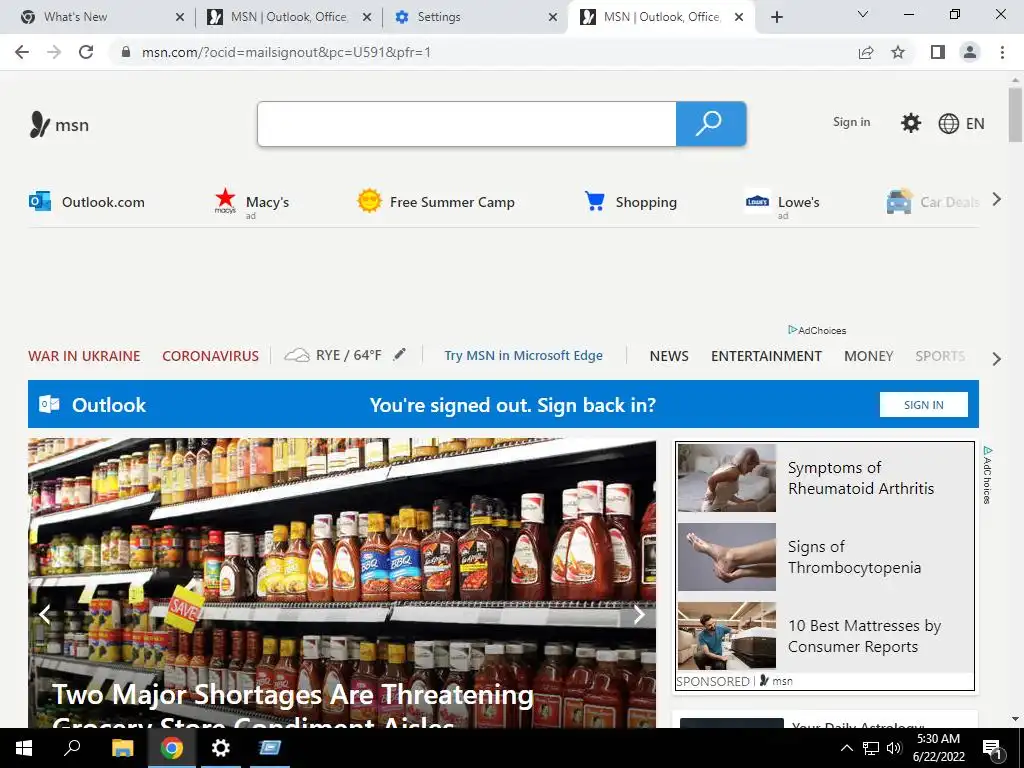
Task: Click the volume speaker tray icon
Action: [x=894, y=748]
